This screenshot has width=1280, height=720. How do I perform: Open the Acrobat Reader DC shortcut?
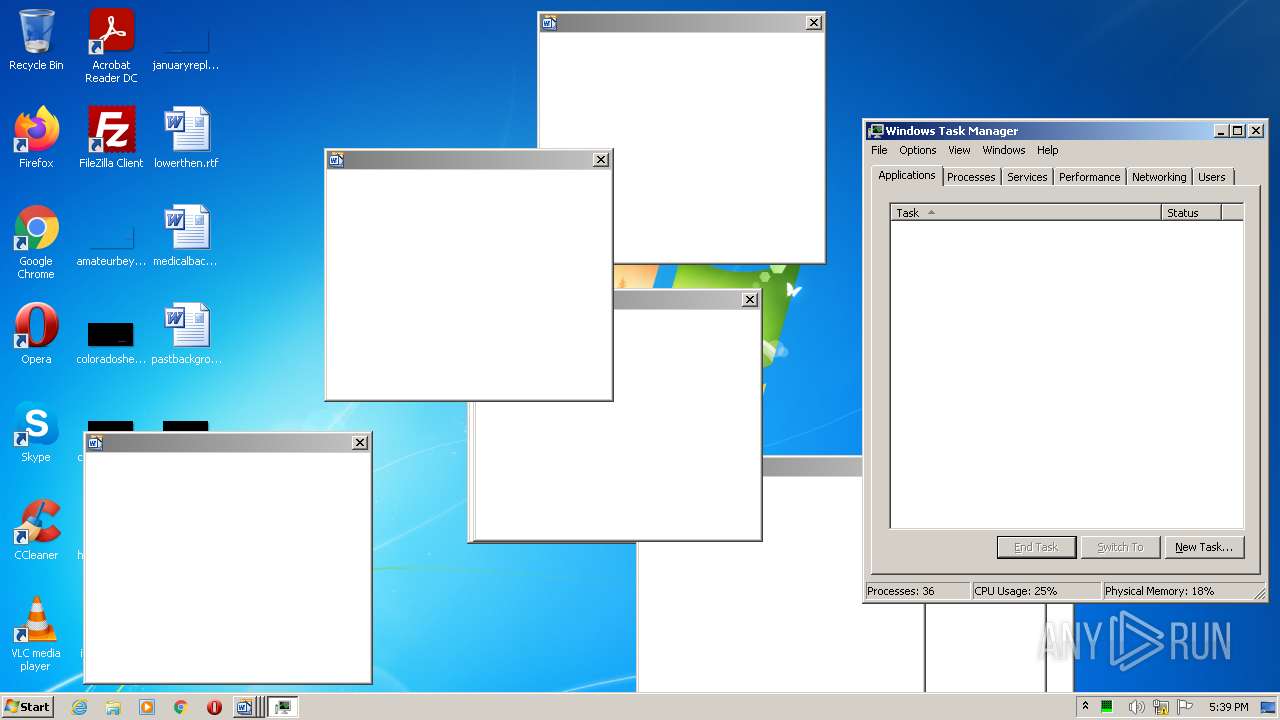(x=111, y=46)
